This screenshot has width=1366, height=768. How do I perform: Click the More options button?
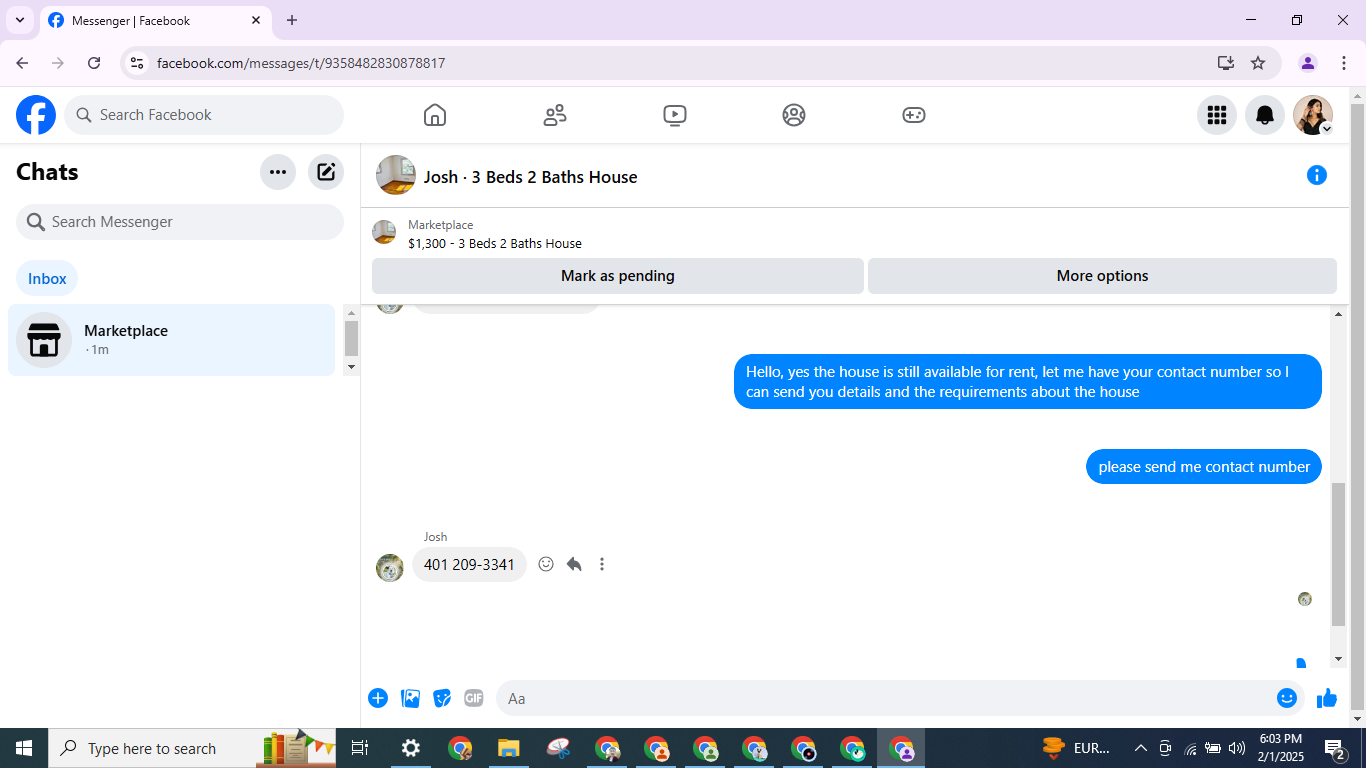pos(1102,276)
